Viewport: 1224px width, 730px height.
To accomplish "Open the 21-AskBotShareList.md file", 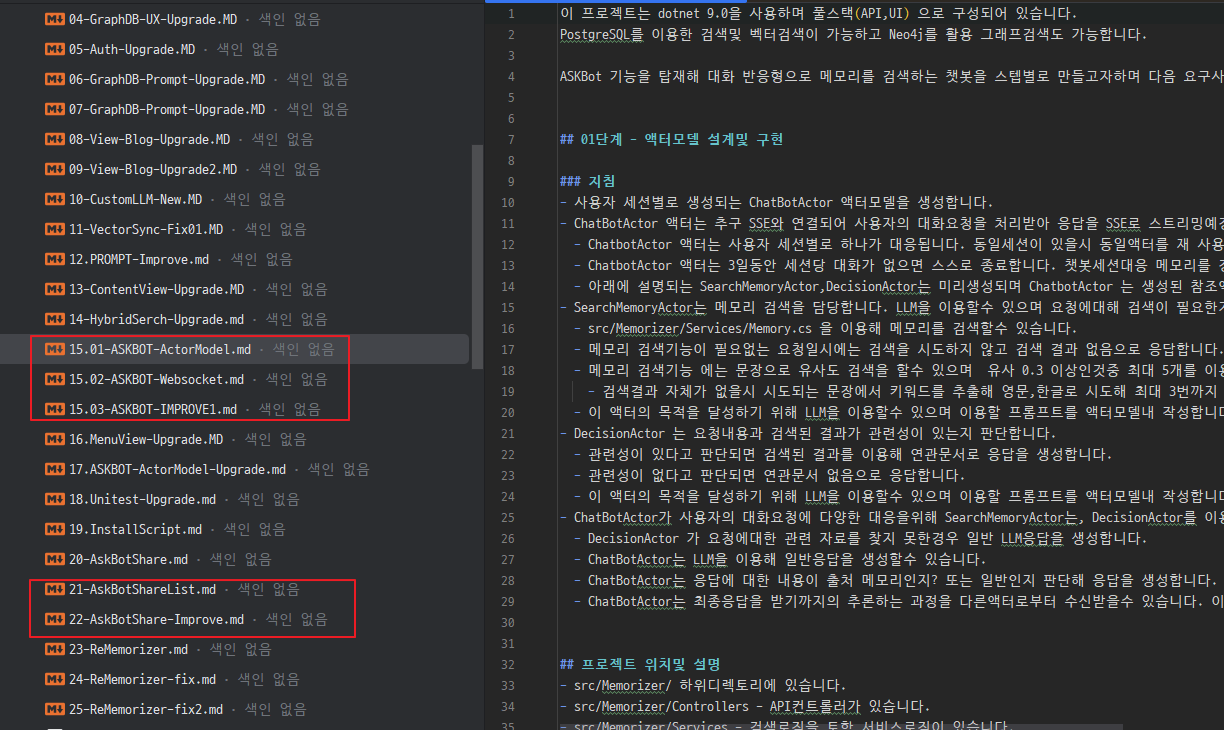I will coord(142,589).
